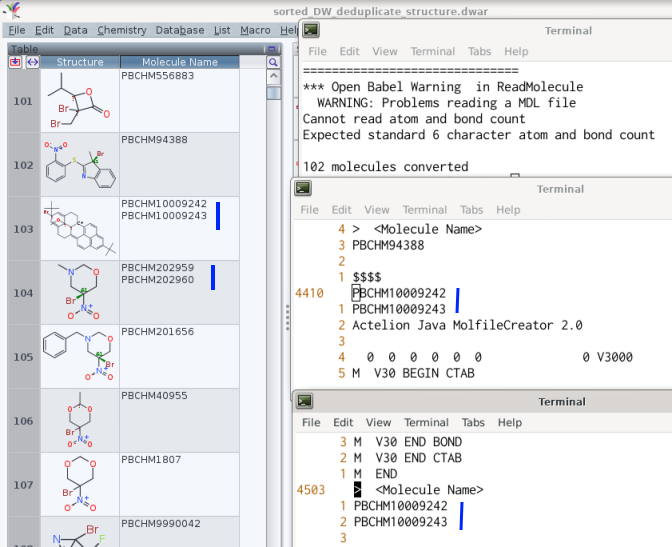Click the magnifier search icon above scrollbar

[273, 62]
